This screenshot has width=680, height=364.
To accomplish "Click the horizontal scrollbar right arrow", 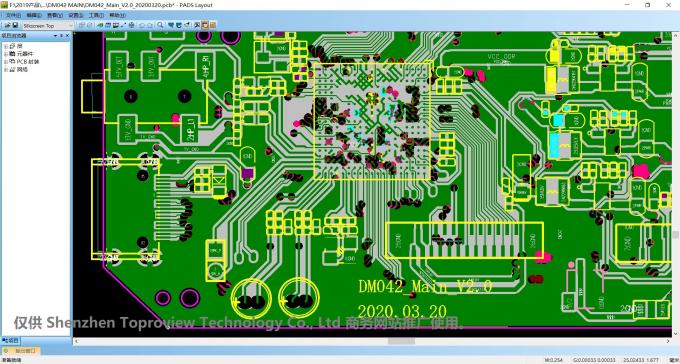I will tap(668, 341).
